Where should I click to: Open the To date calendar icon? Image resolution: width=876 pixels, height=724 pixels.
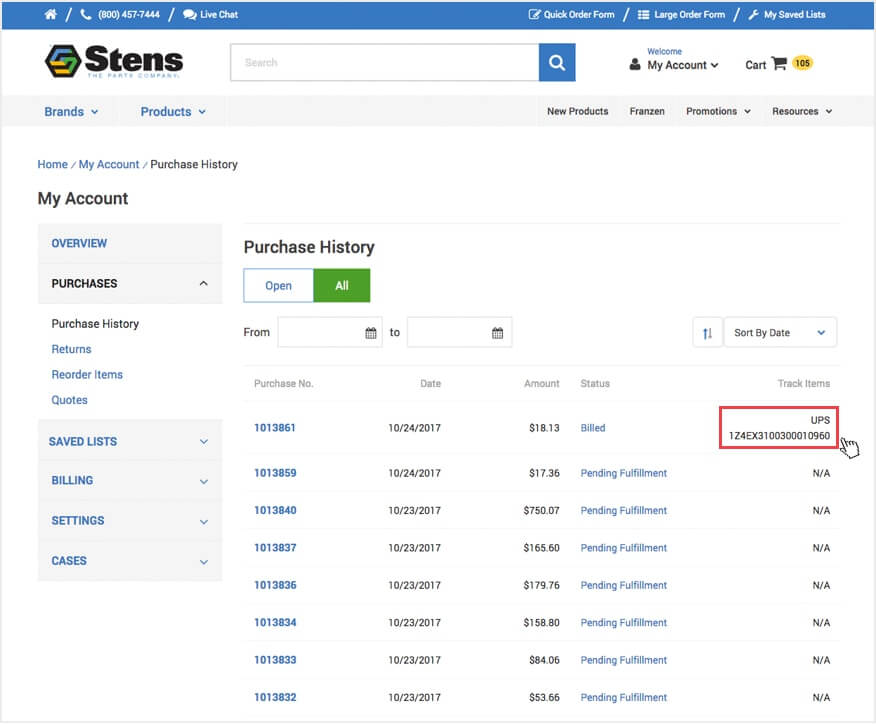[497, 333]
